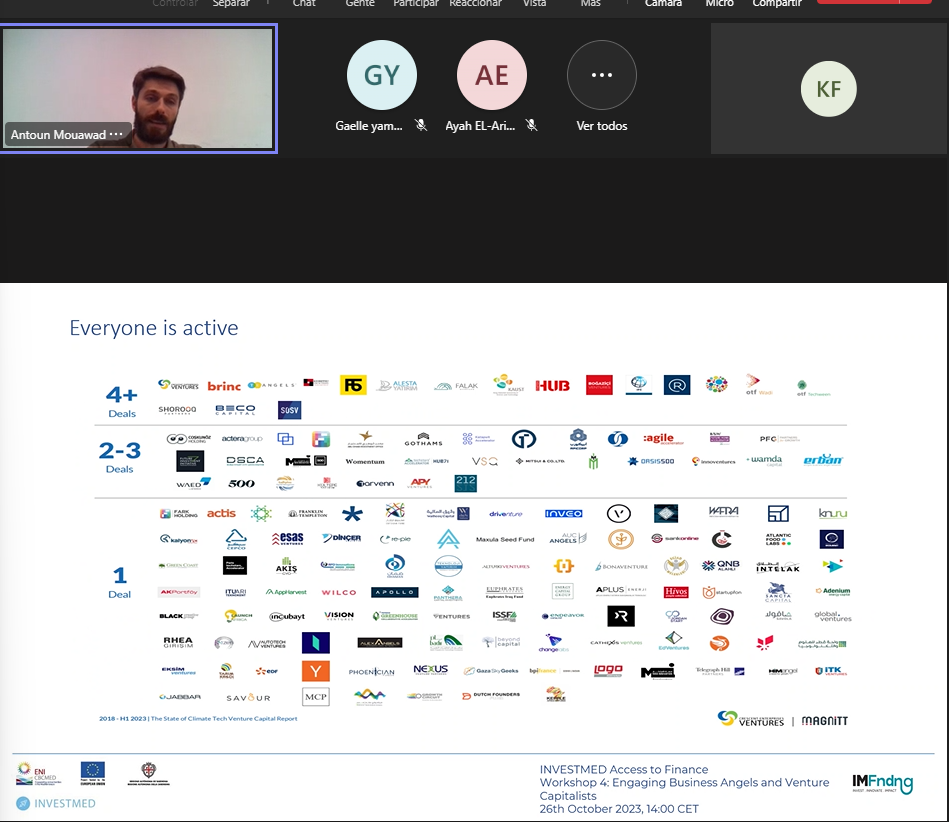Toggle the Micro mute control
Image resolution: width=949 pixels, height=822 pixels.
tap(719, 4)
